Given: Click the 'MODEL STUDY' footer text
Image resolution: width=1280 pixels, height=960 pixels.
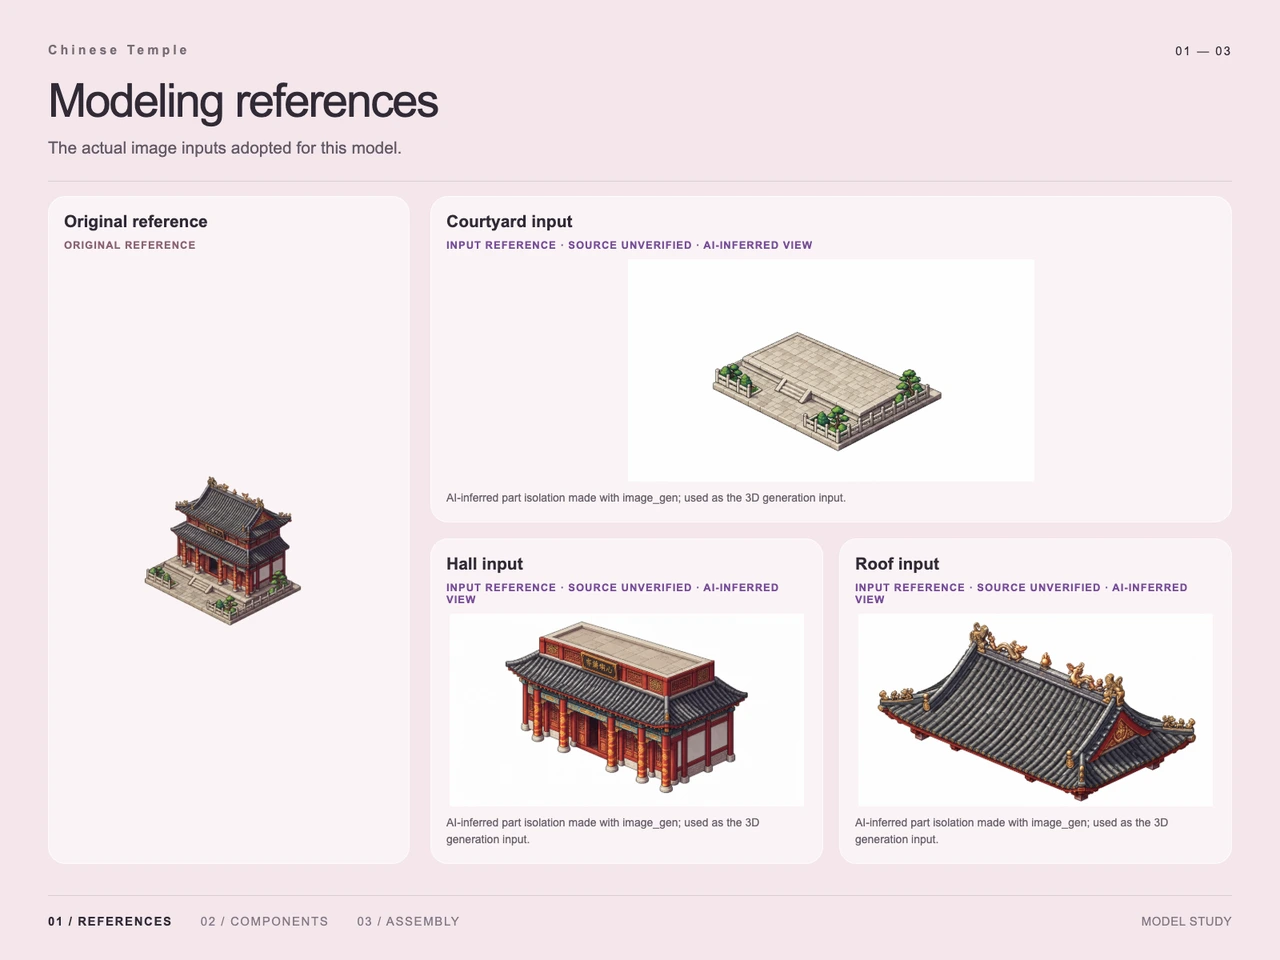Looking at the screenshot, I should click(x=1186, y=921).
